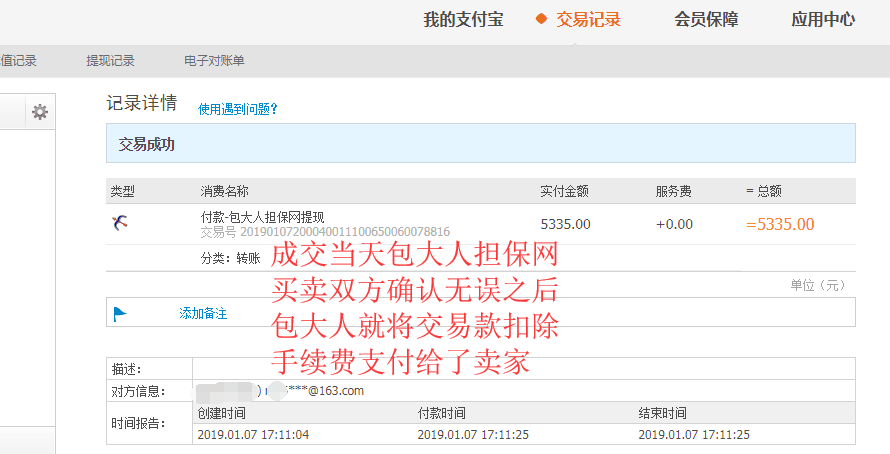Select the 提现记录 sub-menu item
The width and height of the screenshot is (890, 454).
110,61
